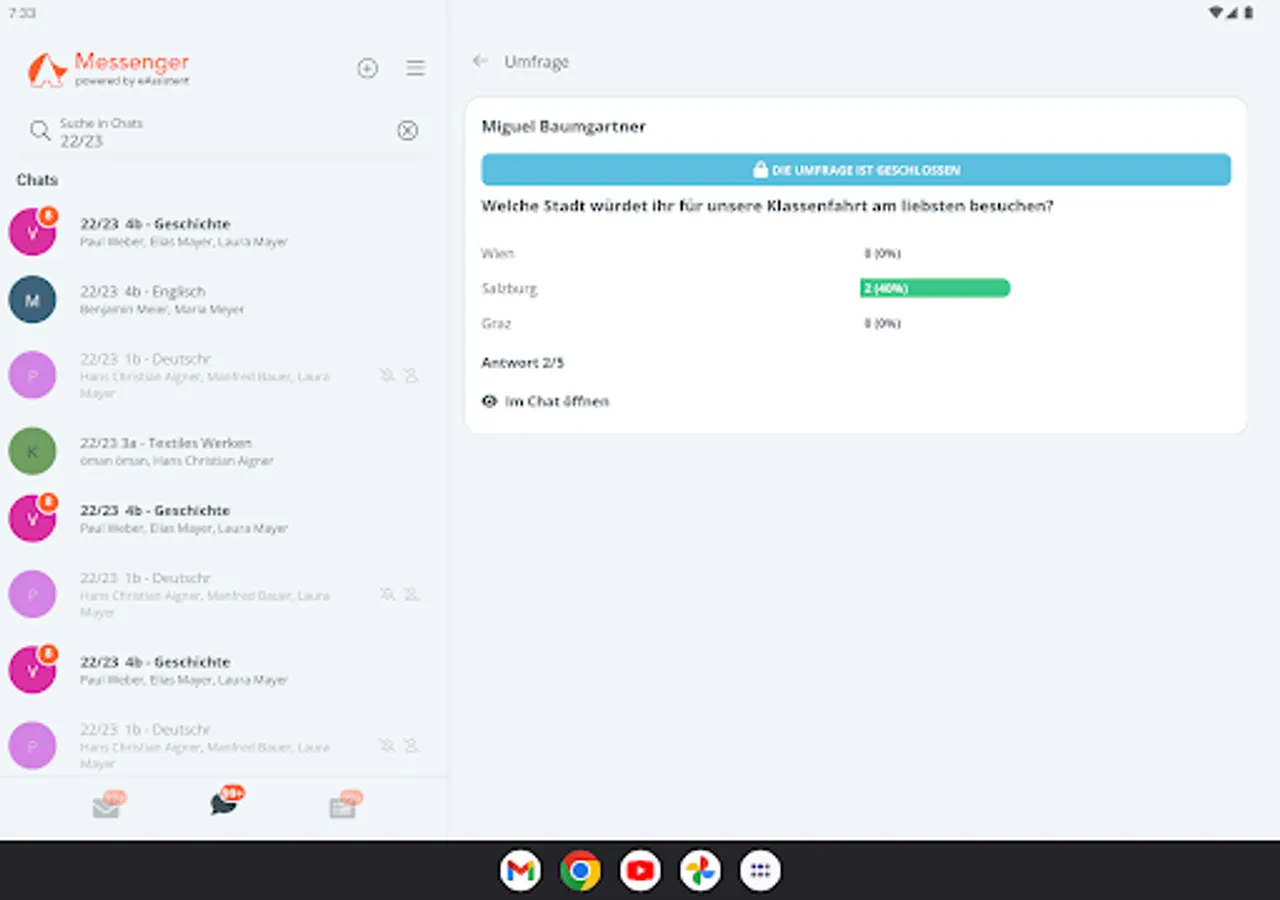1280x900 pixels.
Task: Open Chrome from the taskbar
Action: pyautogui.click(x=580, y=871)
